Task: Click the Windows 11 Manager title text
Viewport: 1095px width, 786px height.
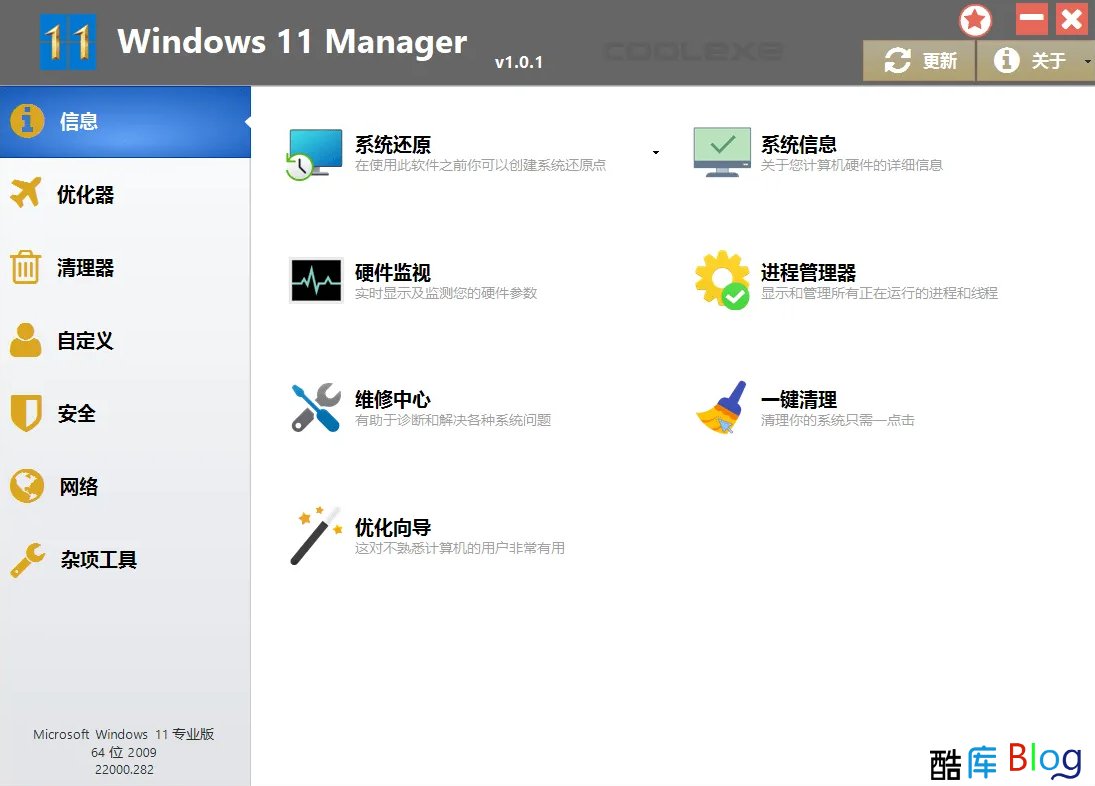Action: coord(292,42)
